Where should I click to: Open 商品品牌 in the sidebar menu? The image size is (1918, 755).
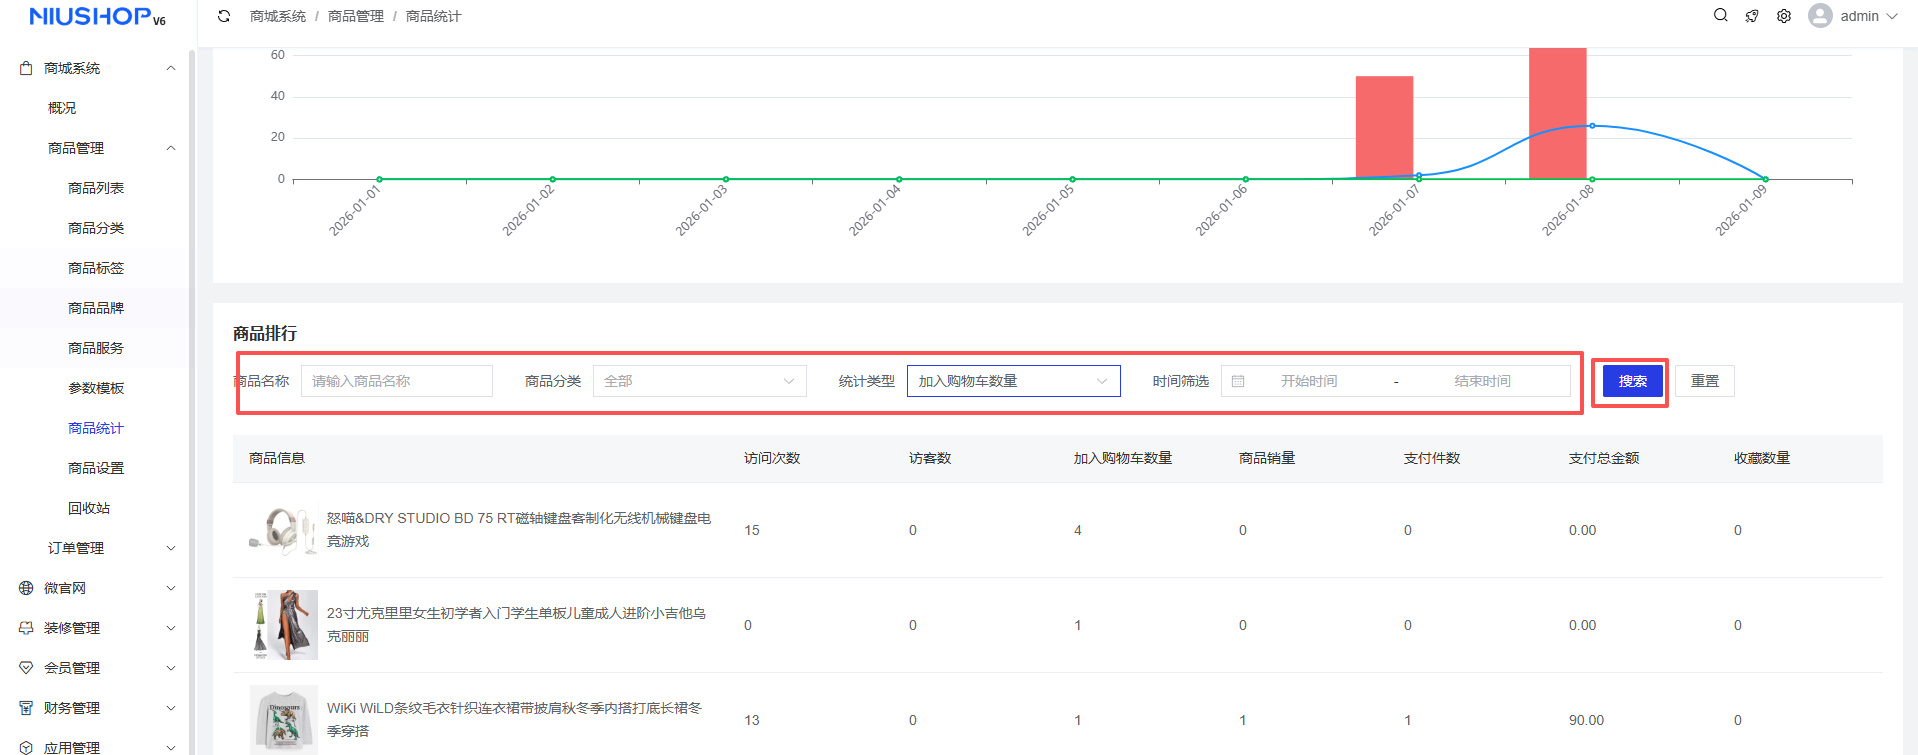pyautogui.click(x=96, y=308)
